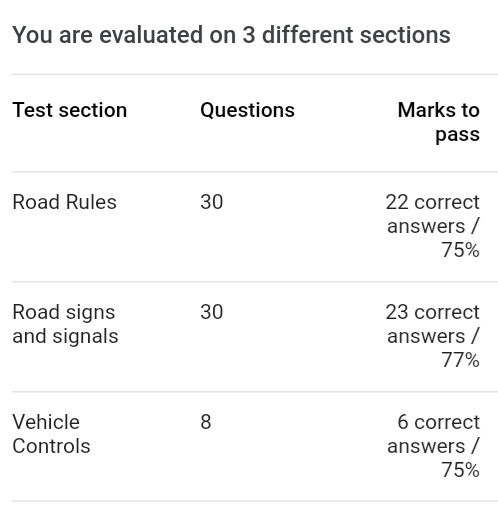Click the word "pass" in the header

(458, 135)
